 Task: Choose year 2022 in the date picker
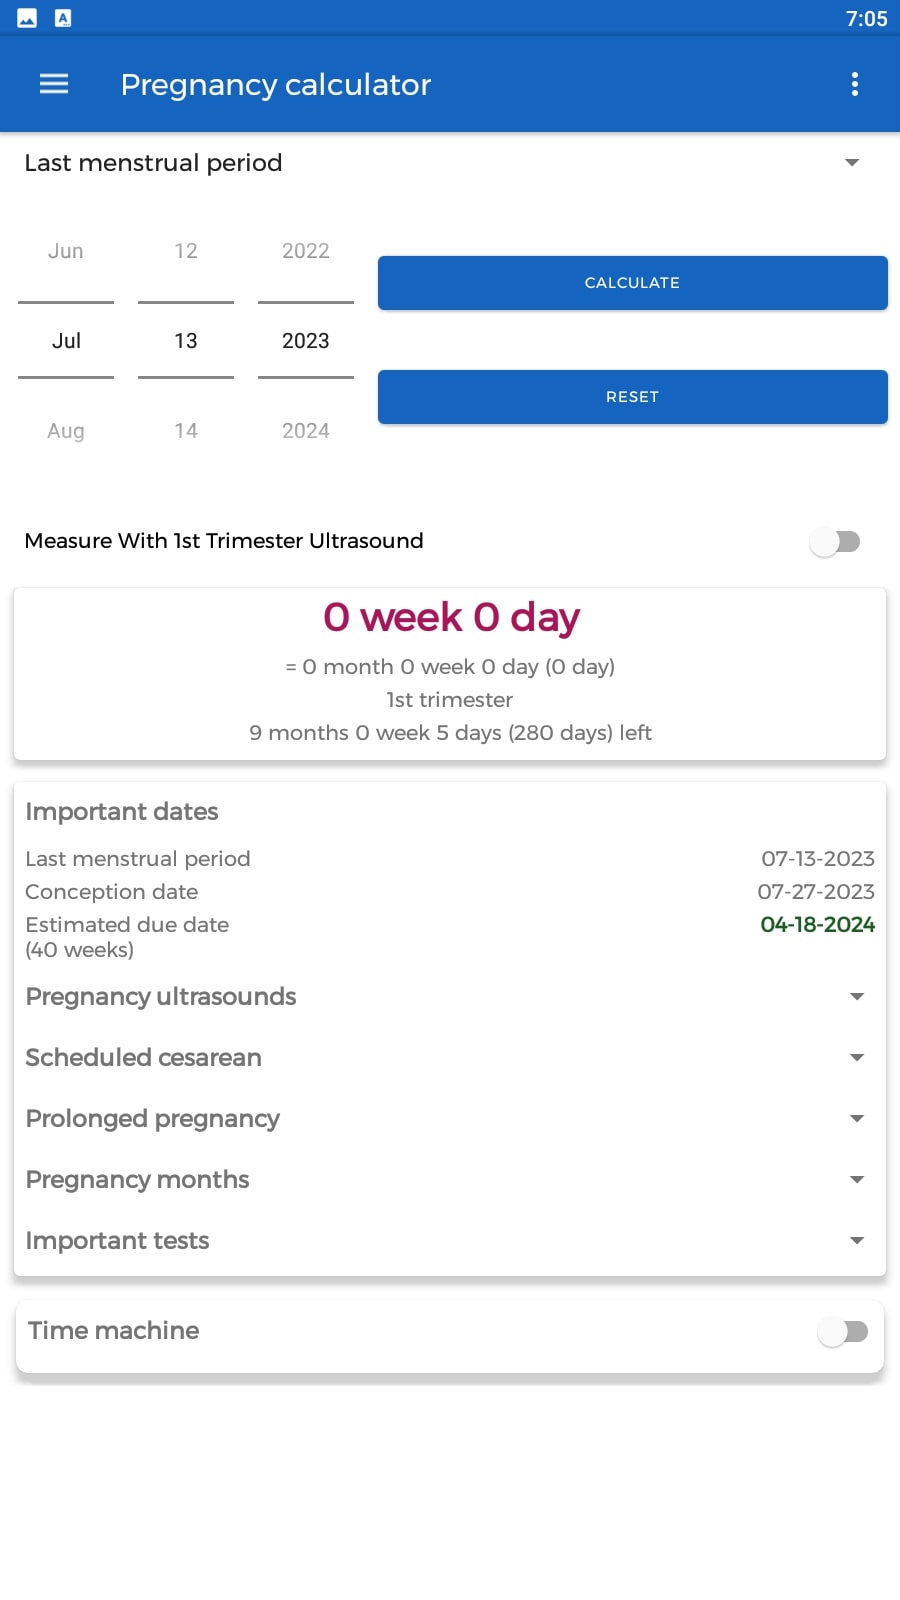point(306,251)
